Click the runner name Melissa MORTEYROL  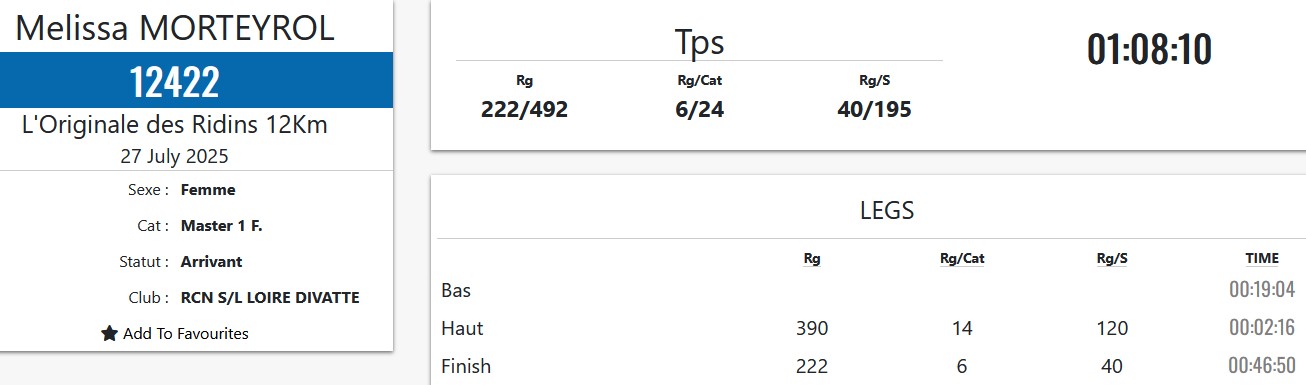(x=175, y=28)
